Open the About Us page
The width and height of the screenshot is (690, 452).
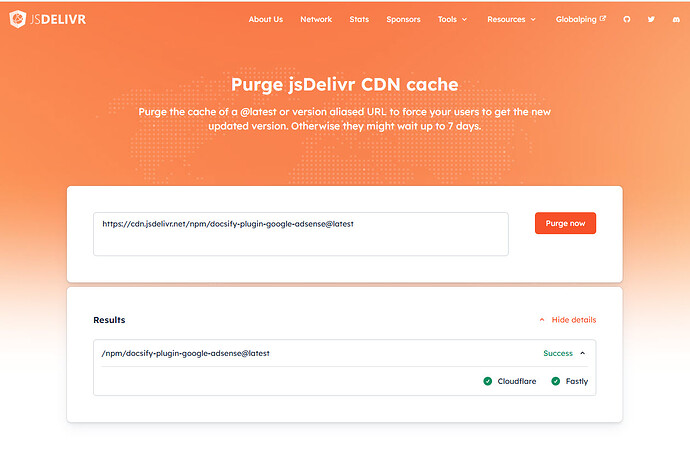tap(266, 19)
